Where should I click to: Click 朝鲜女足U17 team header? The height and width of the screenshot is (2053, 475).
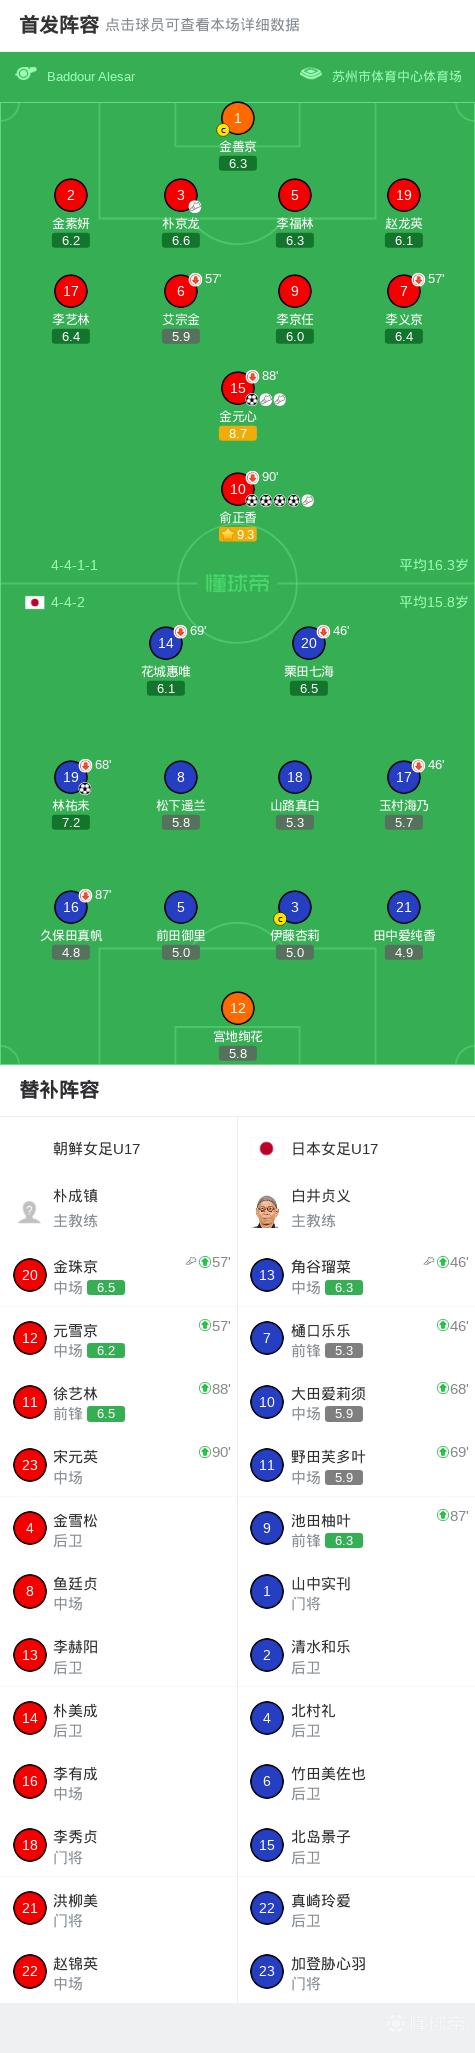click(x=119, y=1148)
